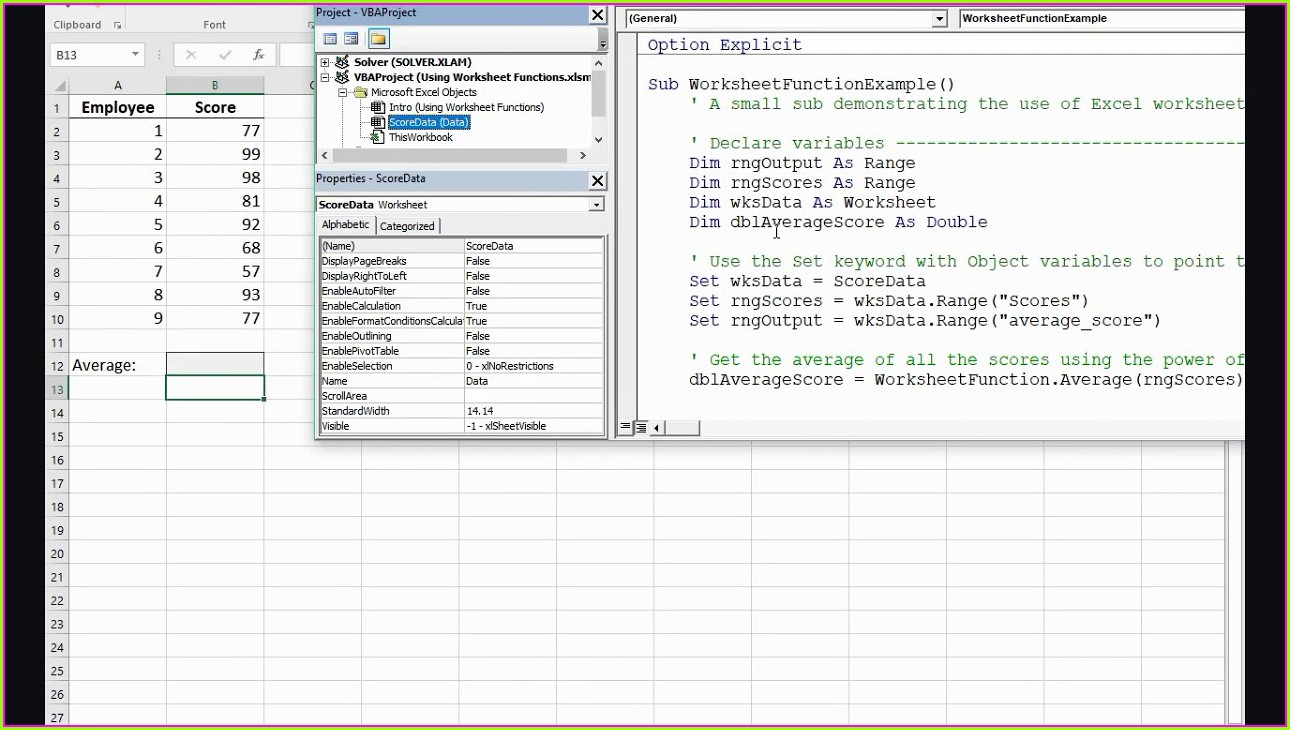
Task: Click the Name property value Data
Action: click(533, 381)
